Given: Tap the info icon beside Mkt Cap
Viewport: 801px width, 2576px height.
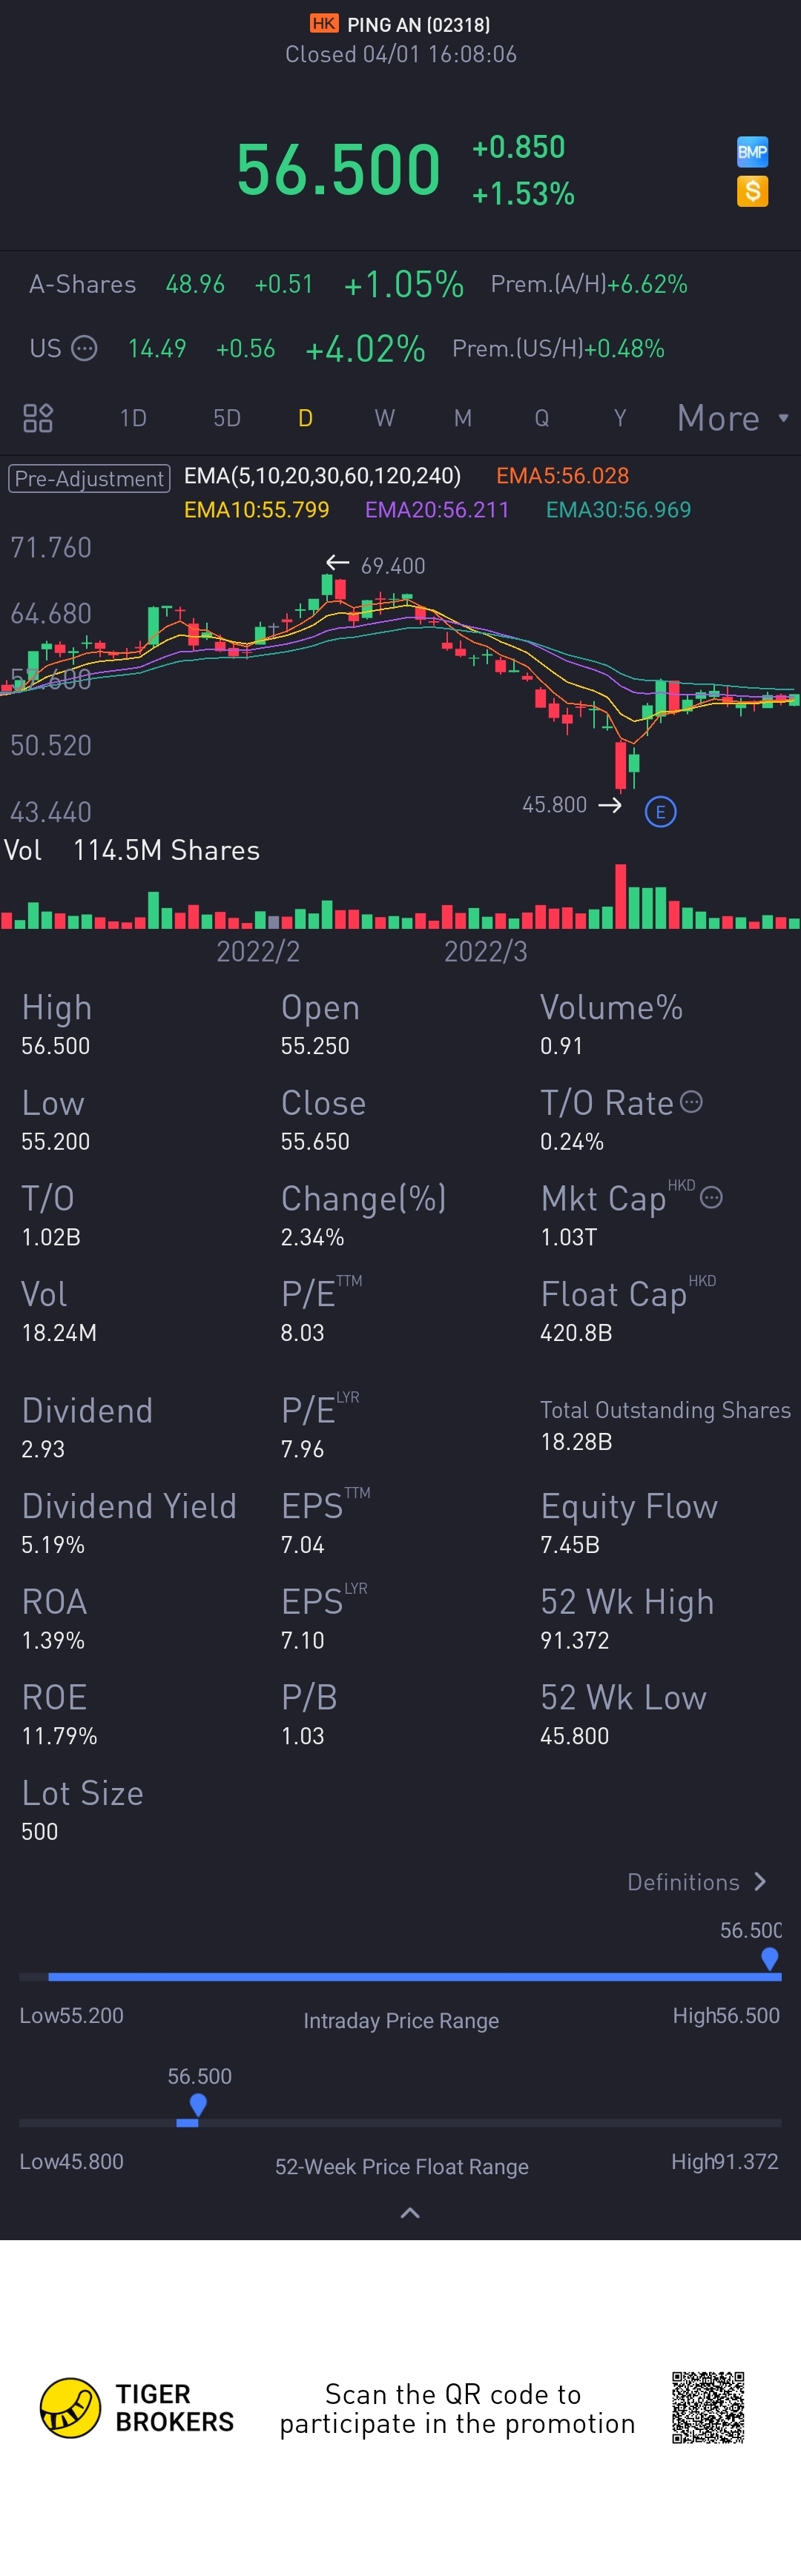Looking at the screenshot, I should 711,1197.
